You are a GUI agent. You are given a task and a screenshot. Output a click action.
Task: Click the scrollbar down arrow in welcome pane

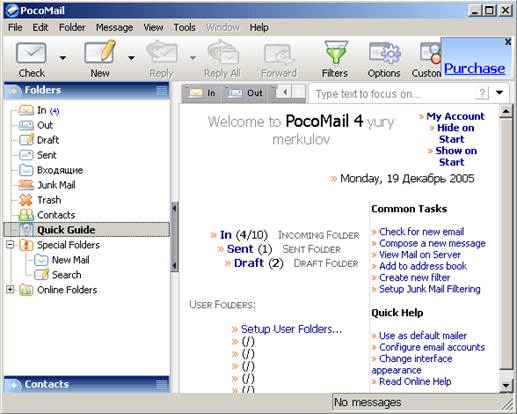(x=506, y=385)
